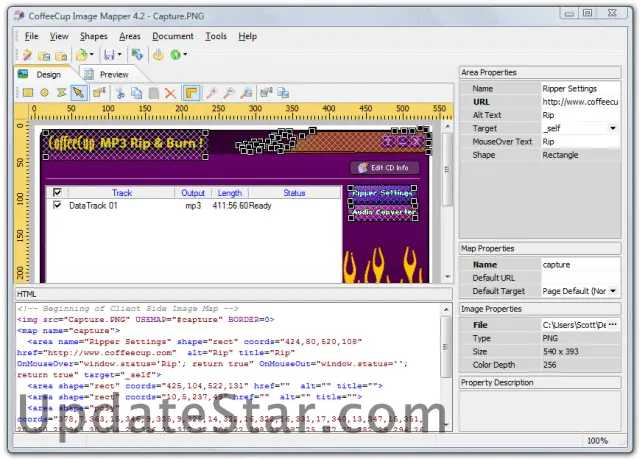Click icon right of the pointer tool
640x459 pixels.
(x=99, y=93)
